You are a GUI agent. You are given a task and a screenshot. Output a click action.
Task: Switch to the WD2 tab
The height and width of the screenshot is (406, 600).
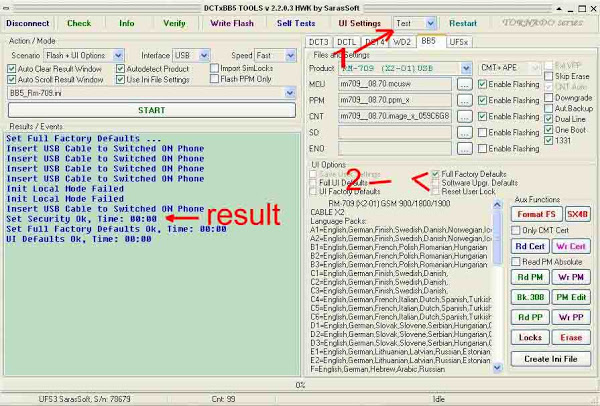click(x=402, y=42)
